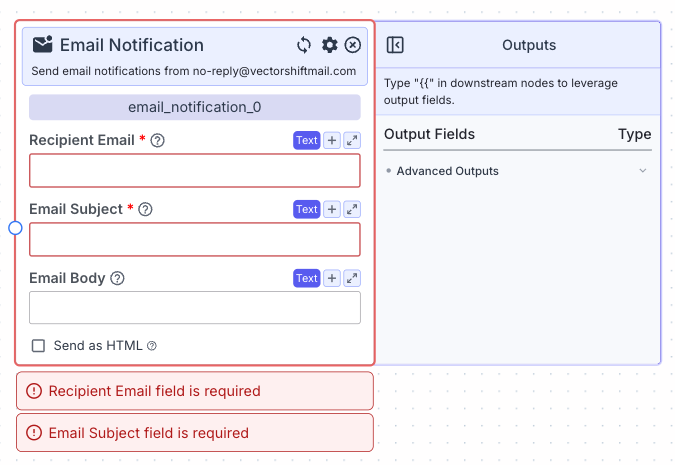Expand the Email Subject field editor
The width and height of the screenshot is (675, 465).
pos(352,209)
